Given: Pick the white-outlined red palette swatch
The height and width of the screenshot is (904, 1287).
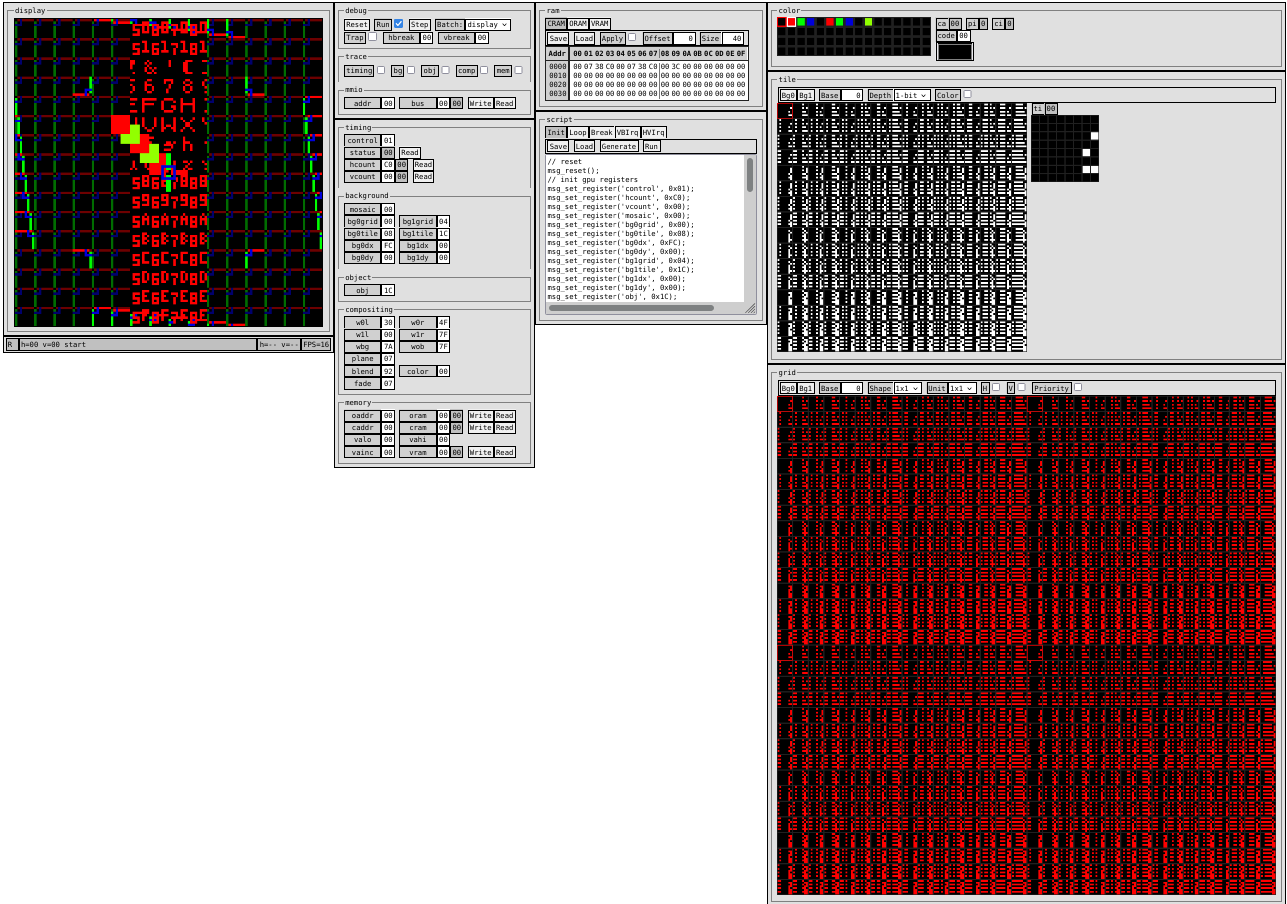Looking at the screenshot, I should pyautogui.click(x=791, y=22).
